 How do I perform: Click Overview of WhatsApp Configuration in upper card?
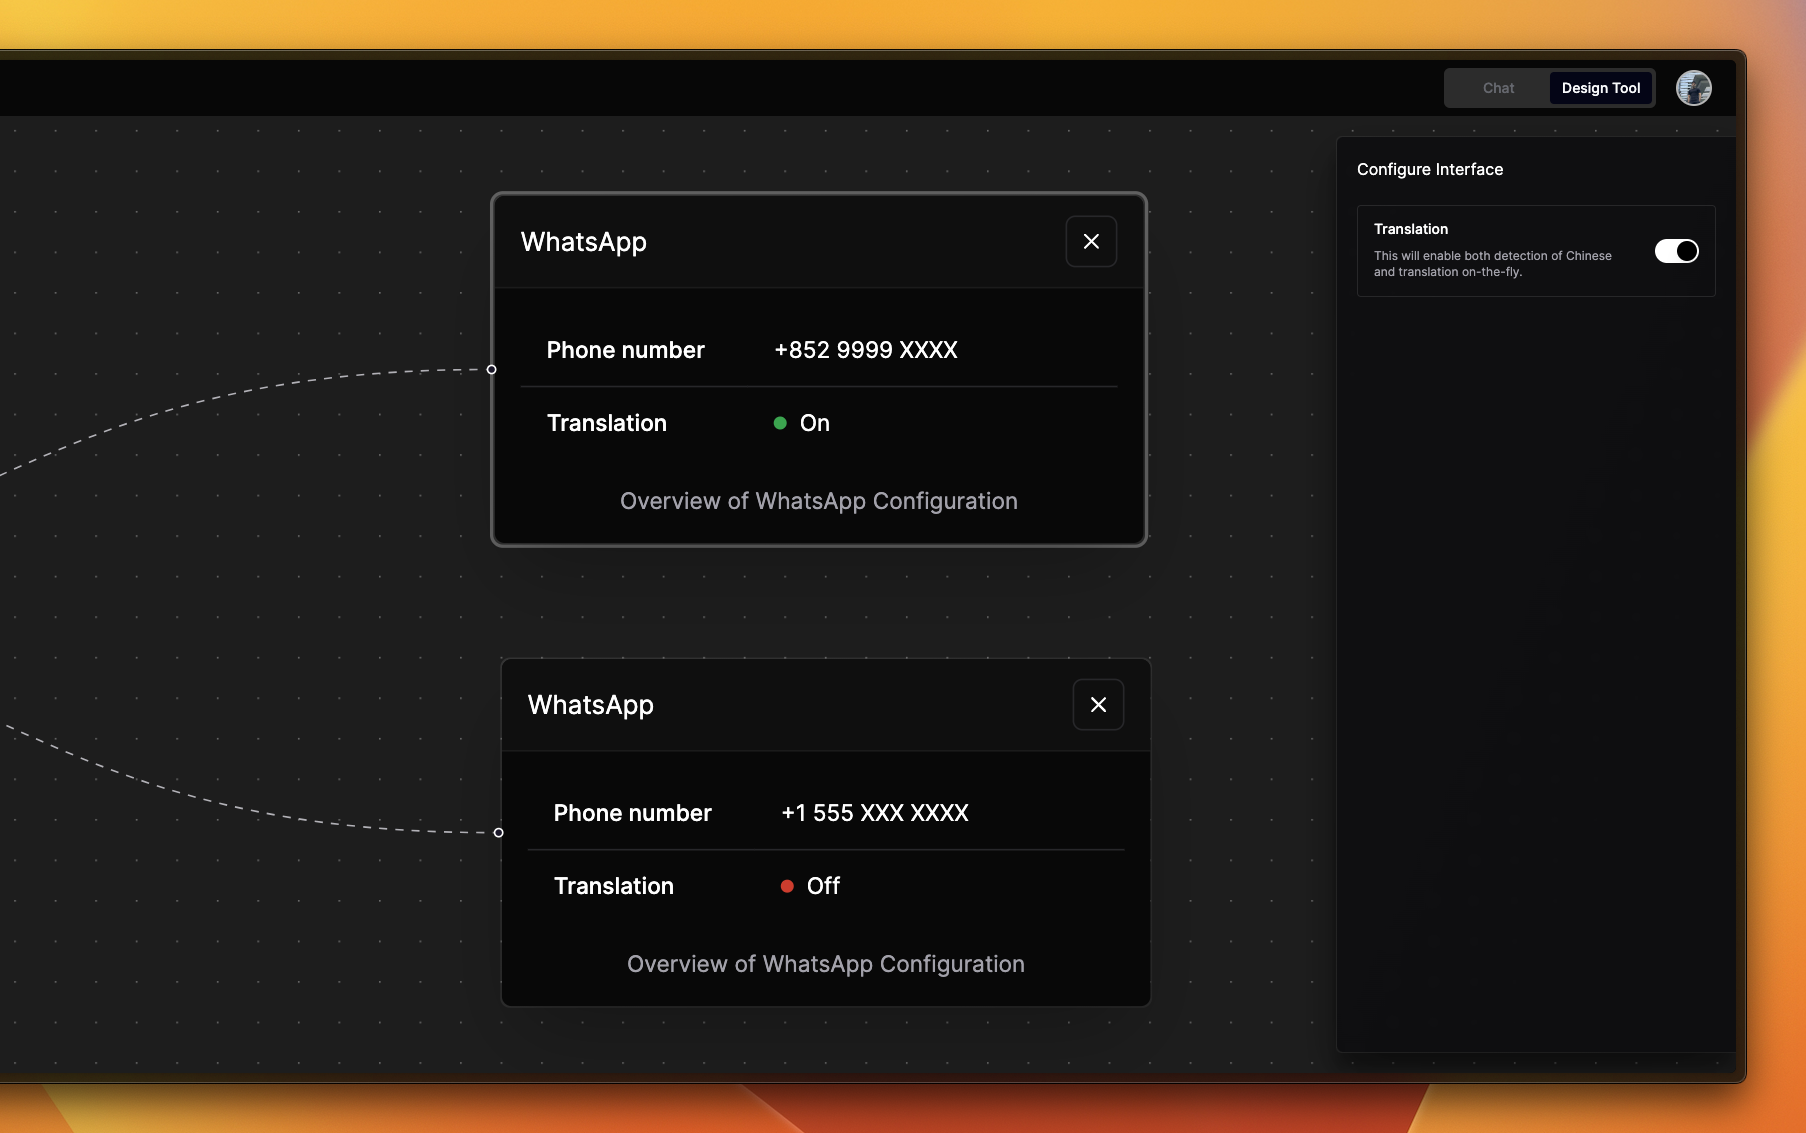click(819, 501)
